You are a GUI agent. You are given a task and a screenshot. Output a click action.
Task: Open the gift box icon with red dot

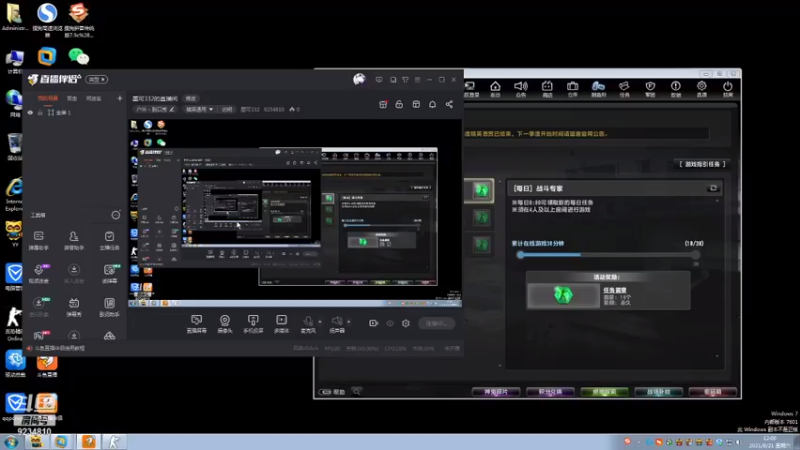tap(383, 104)
